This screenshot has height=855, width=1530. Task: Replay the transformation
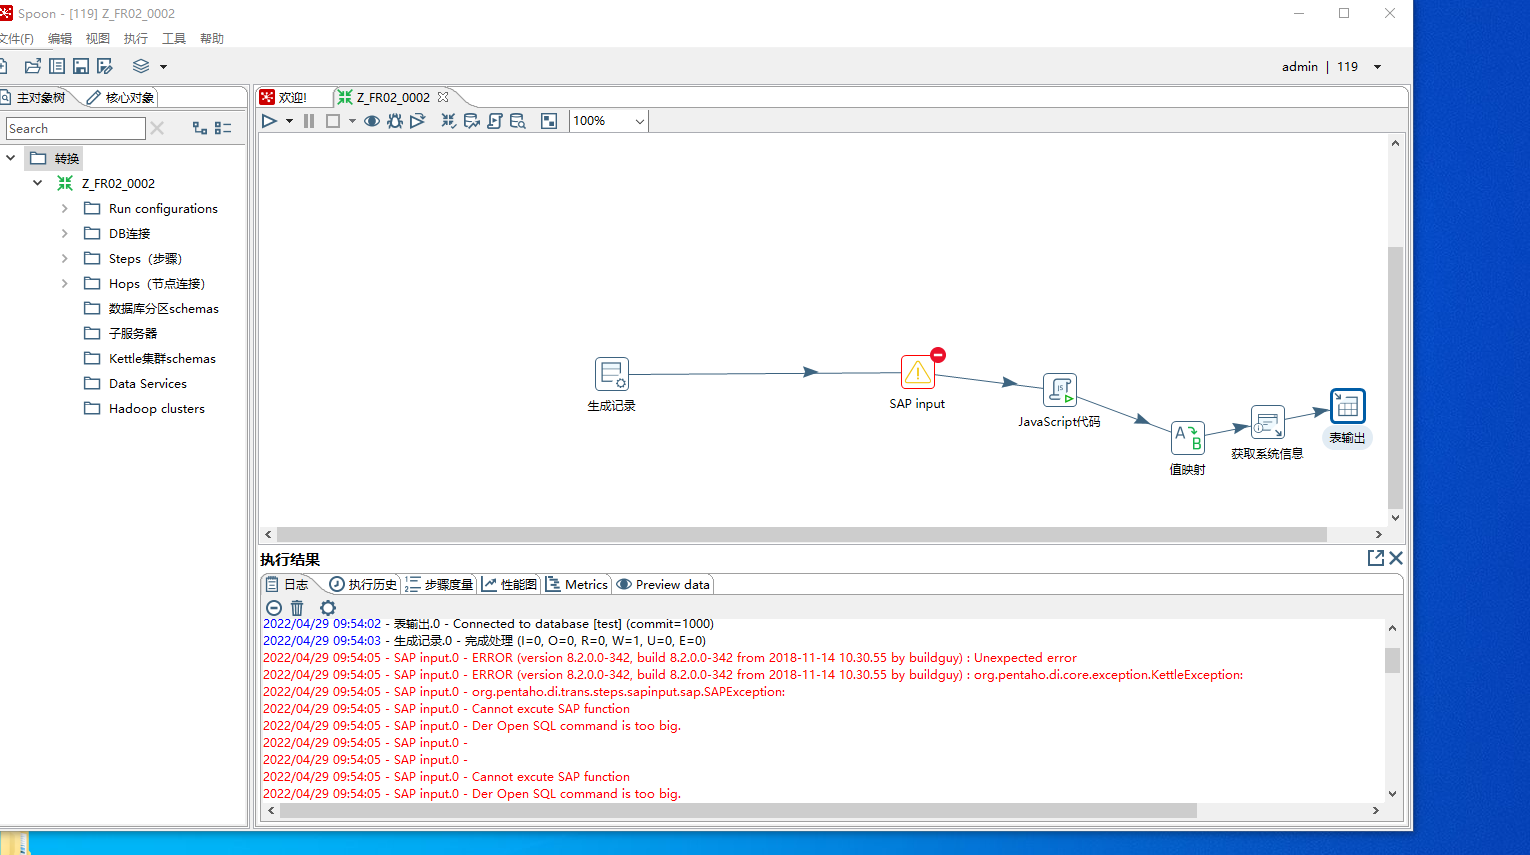pyautogui.click(x=418, y=121)
